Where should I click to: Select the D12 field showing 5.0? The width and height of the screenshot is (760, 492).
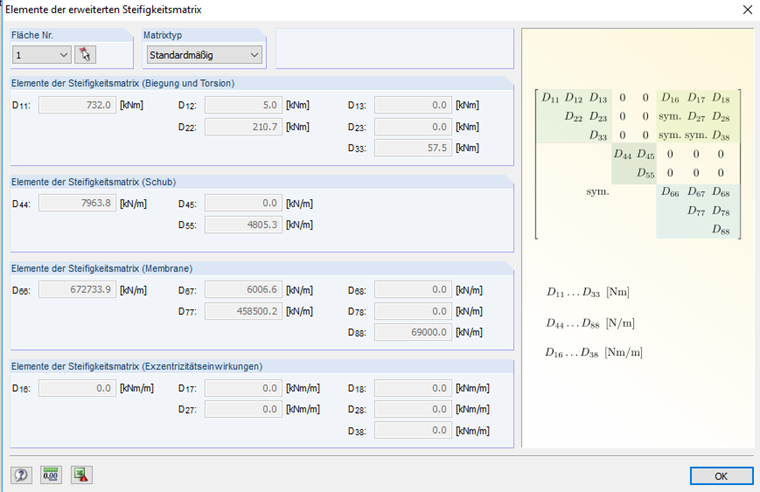[x=244, y=105]
